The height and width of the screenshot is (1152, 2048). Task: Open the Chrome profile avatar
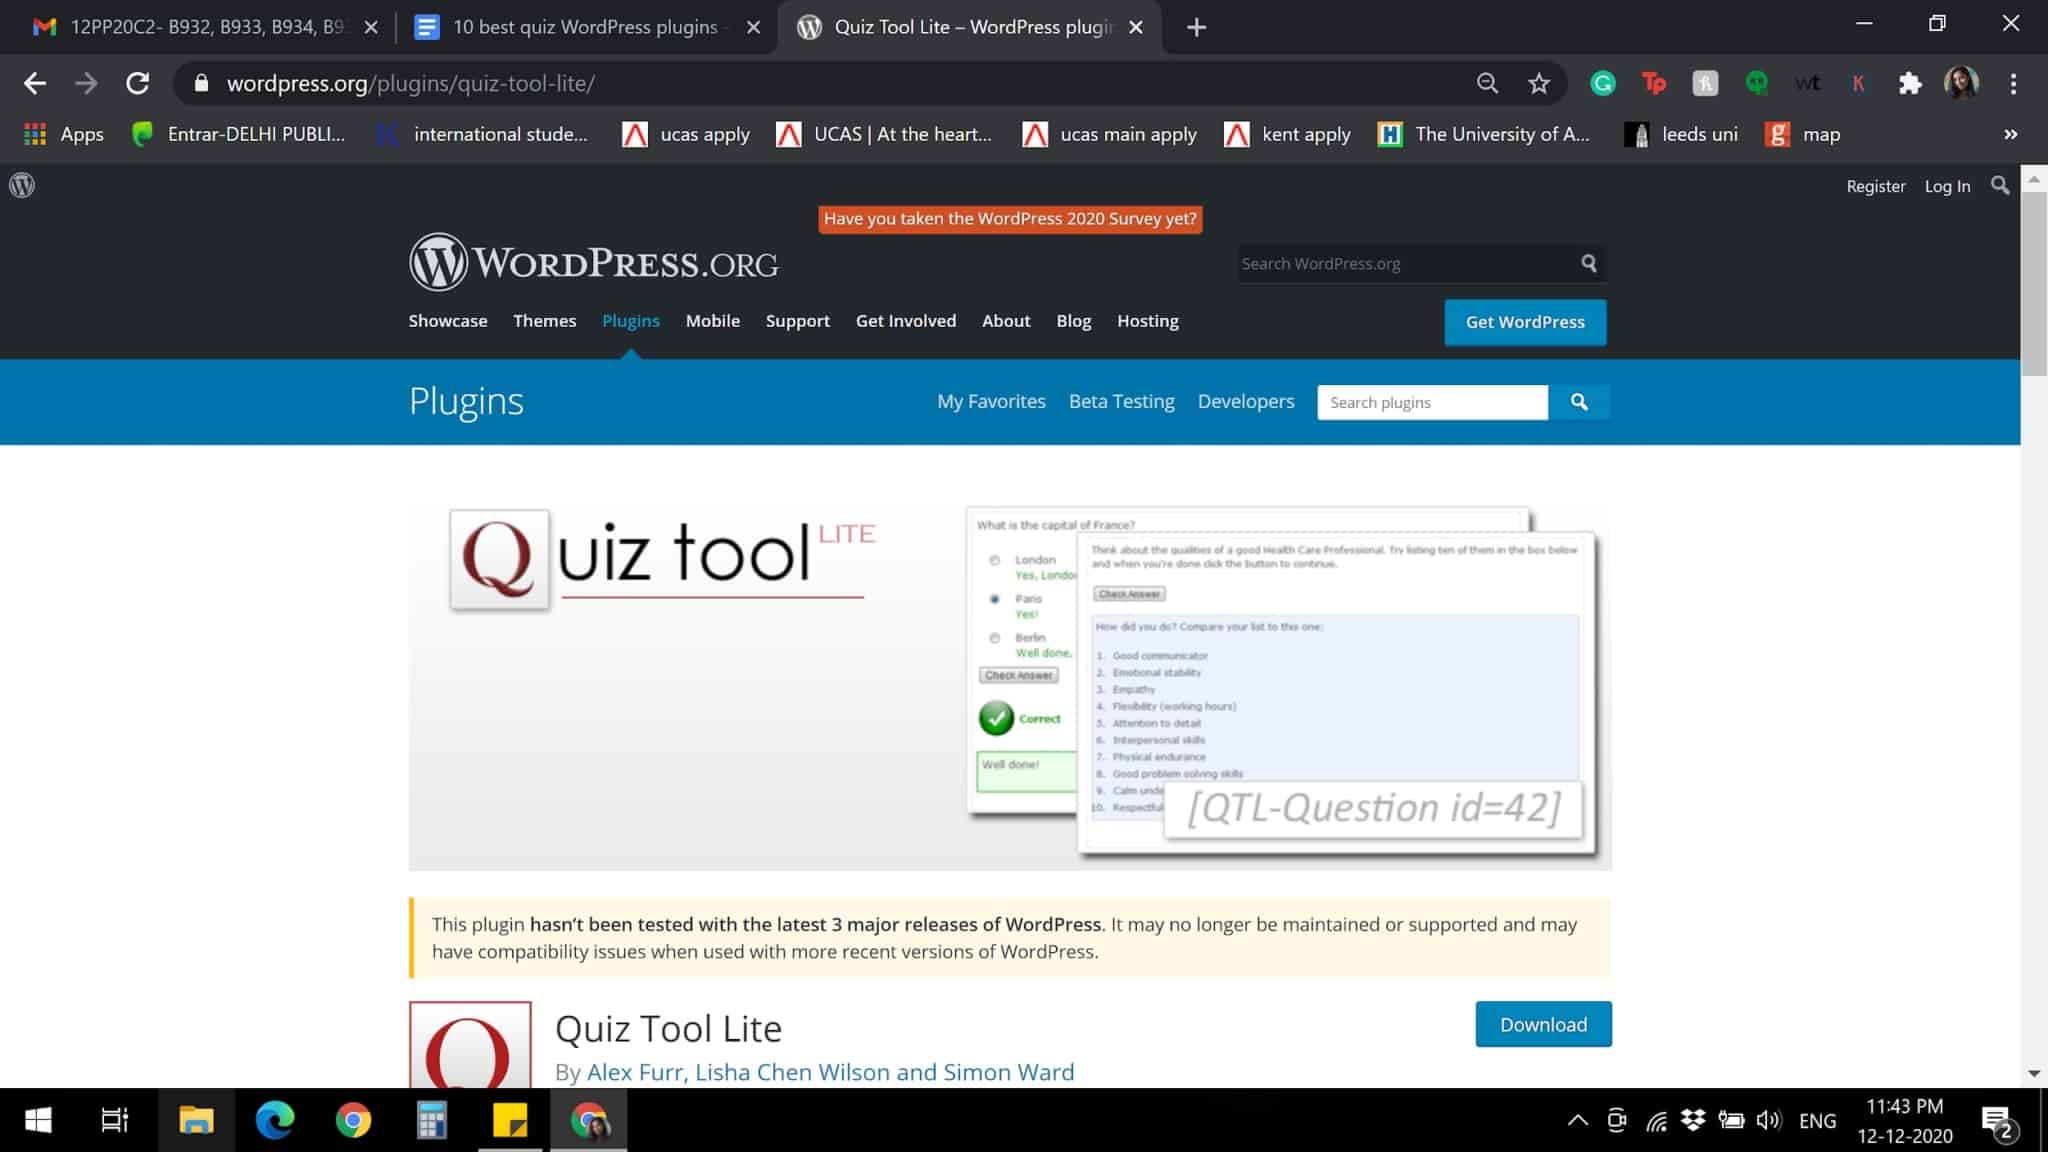click(x=1961, y=83)
